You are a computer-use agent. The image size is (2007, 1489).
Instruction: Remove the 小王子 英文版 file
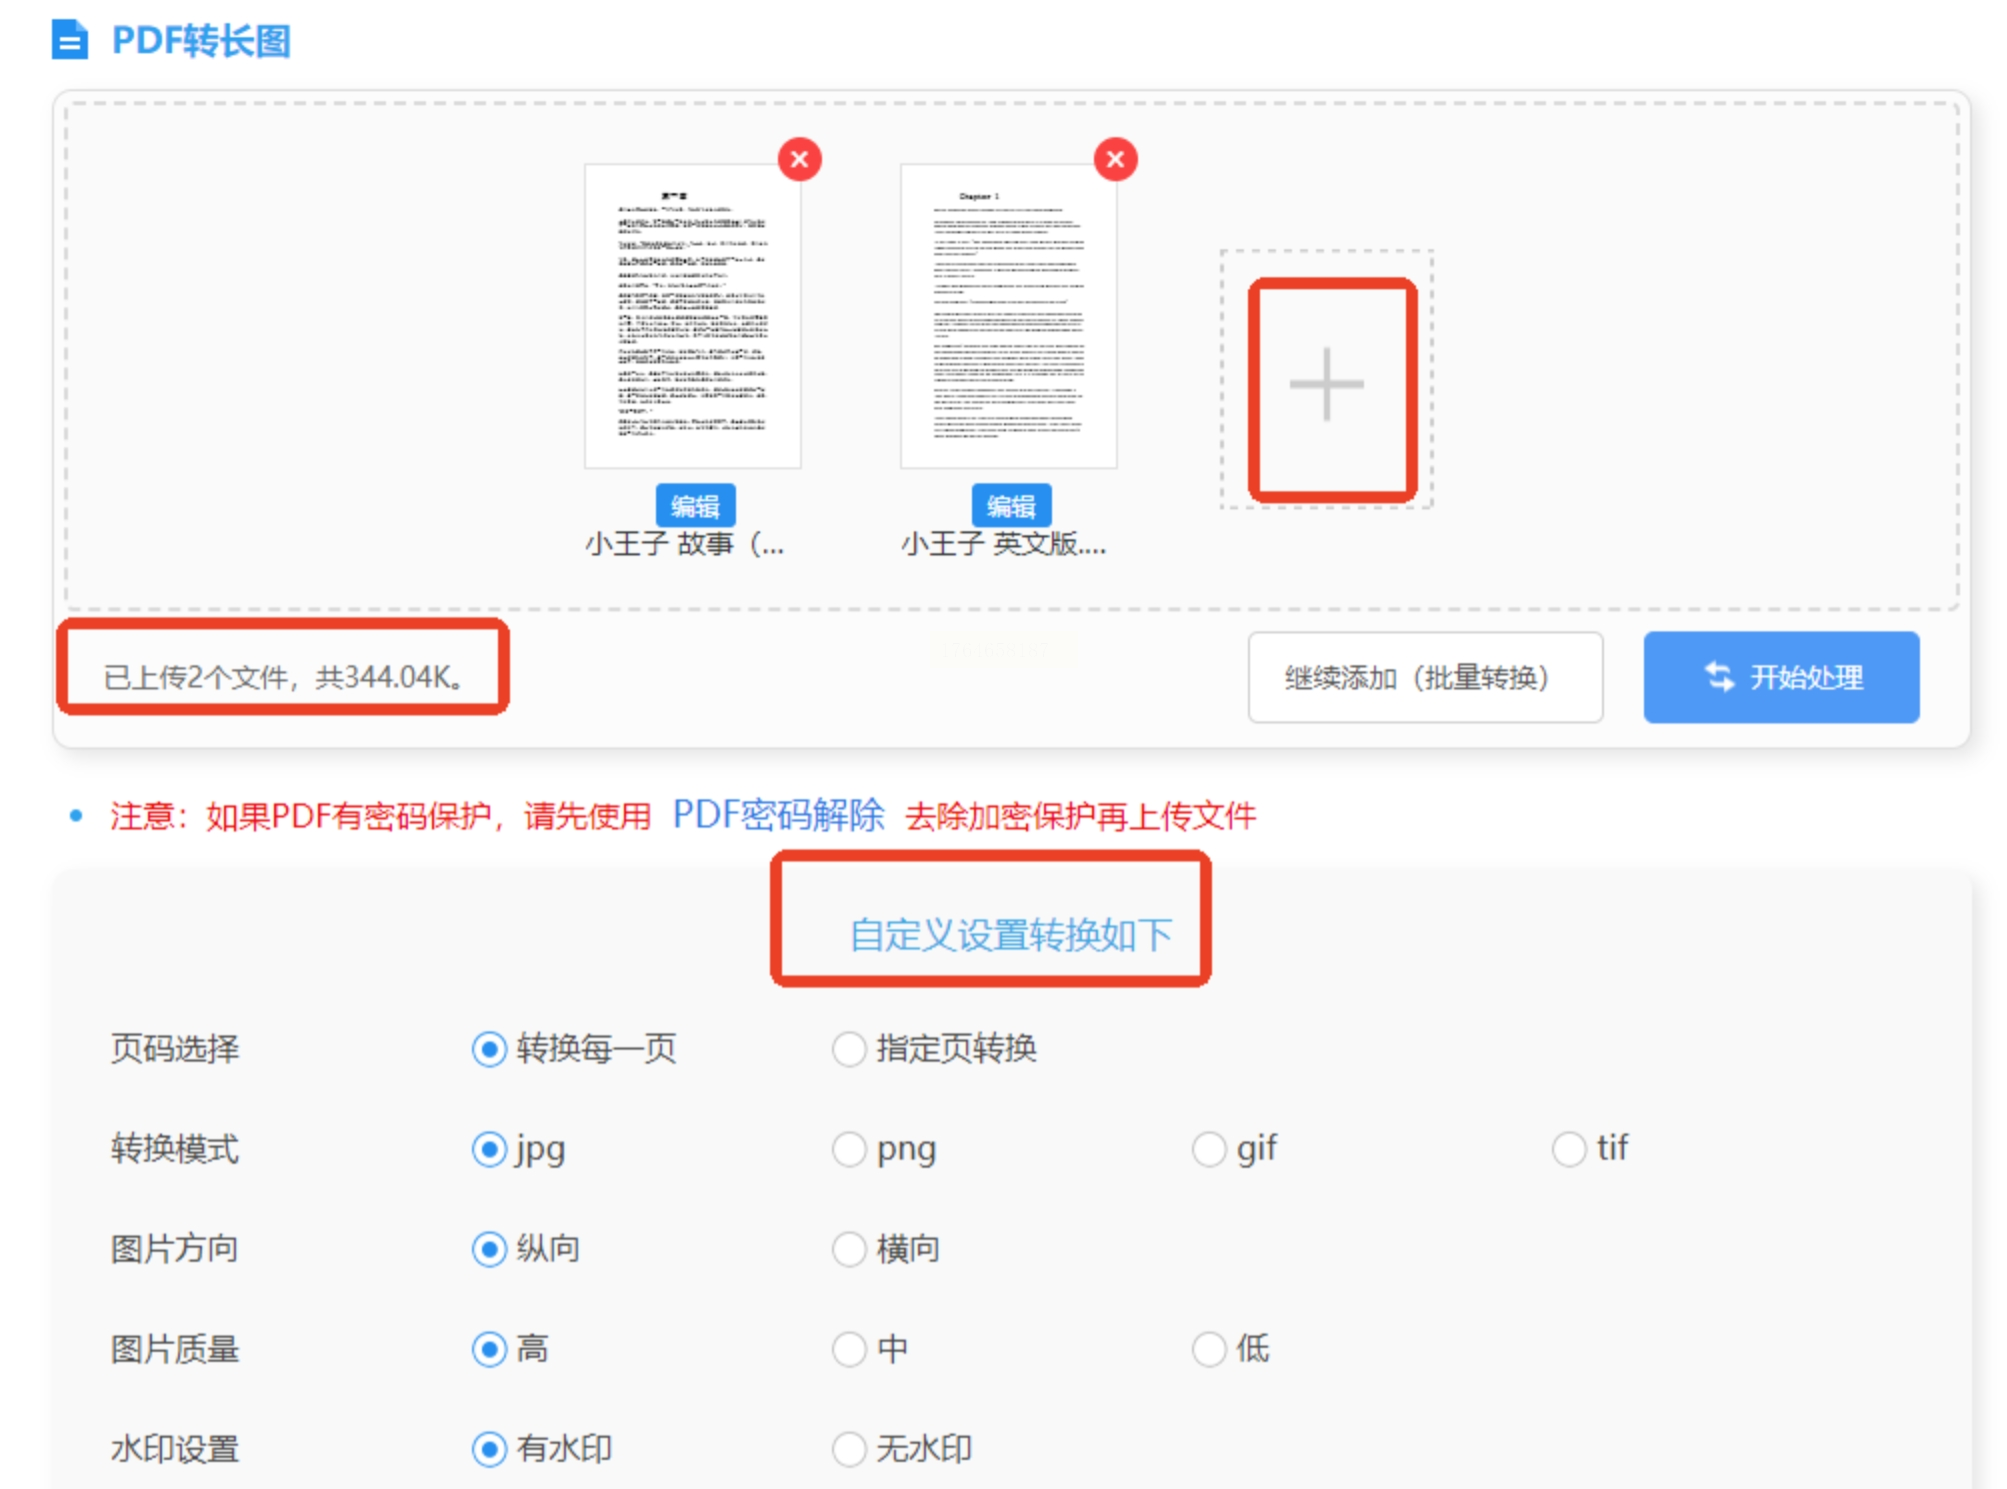pos(1115,159)
